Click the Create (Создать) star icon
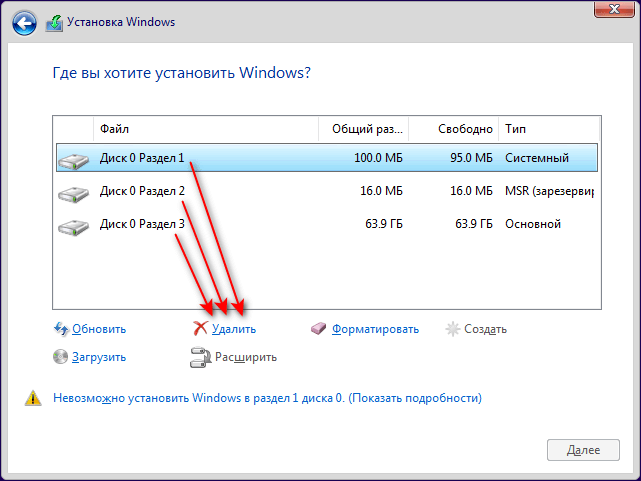The height and width of the screenshot is (481, 641). [453, 329]
